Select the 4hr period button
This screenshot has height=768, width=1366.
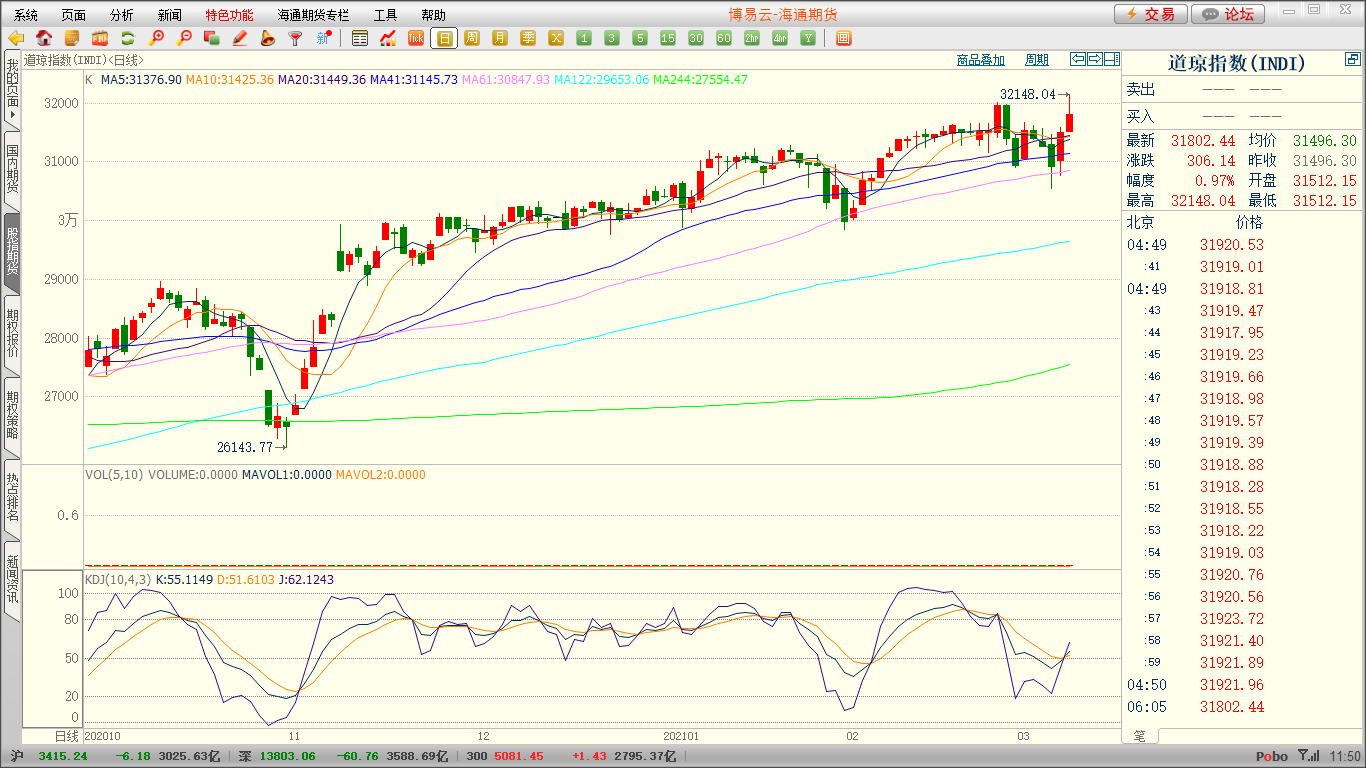click(780, 38)
